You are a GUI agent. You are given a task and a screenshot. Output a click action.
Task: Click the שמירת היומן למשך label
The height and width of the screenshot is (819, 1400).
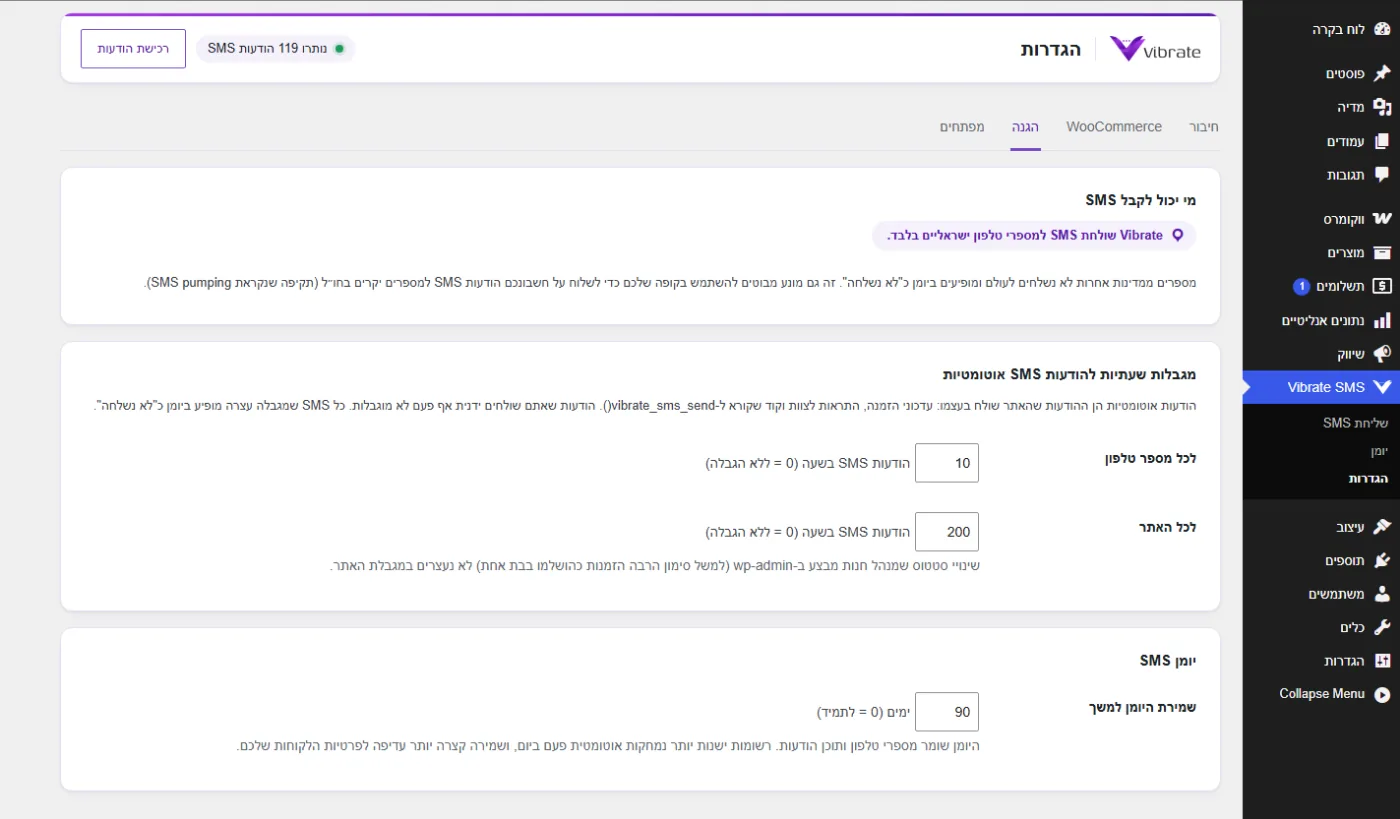(x=1142, y=707)
